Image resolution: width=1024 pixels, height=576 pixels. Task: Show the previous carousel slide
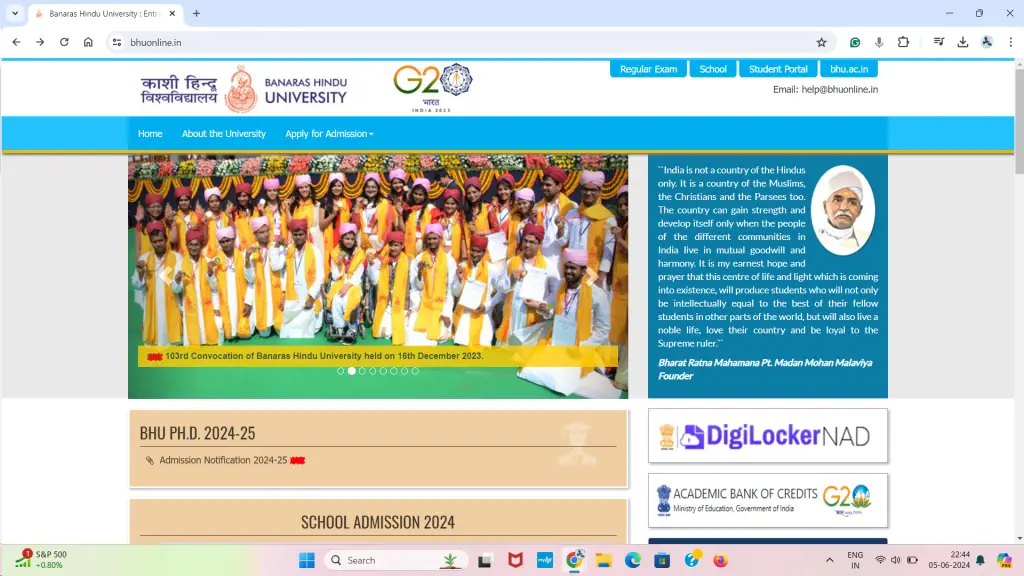pos(166,276)
